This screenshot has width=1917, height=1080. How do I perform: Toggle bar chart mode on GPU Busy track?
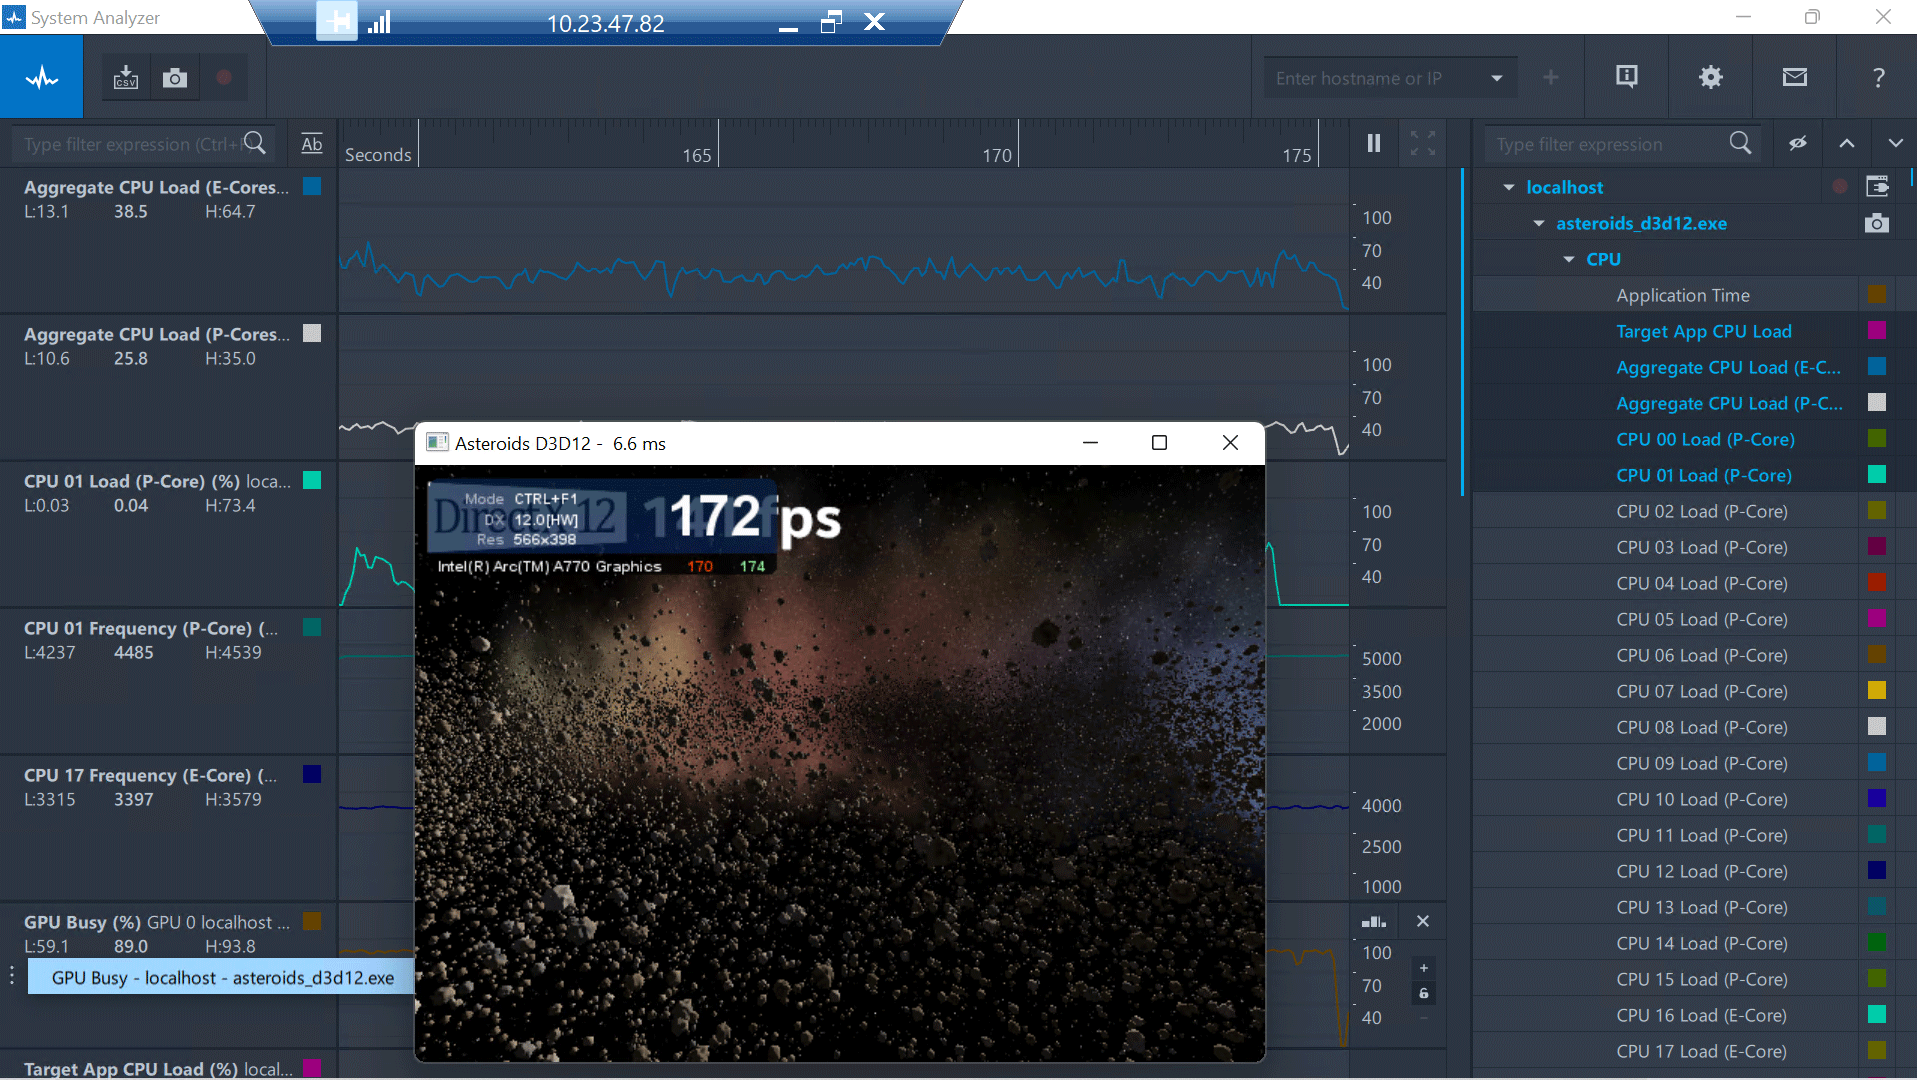[1374, 921]
